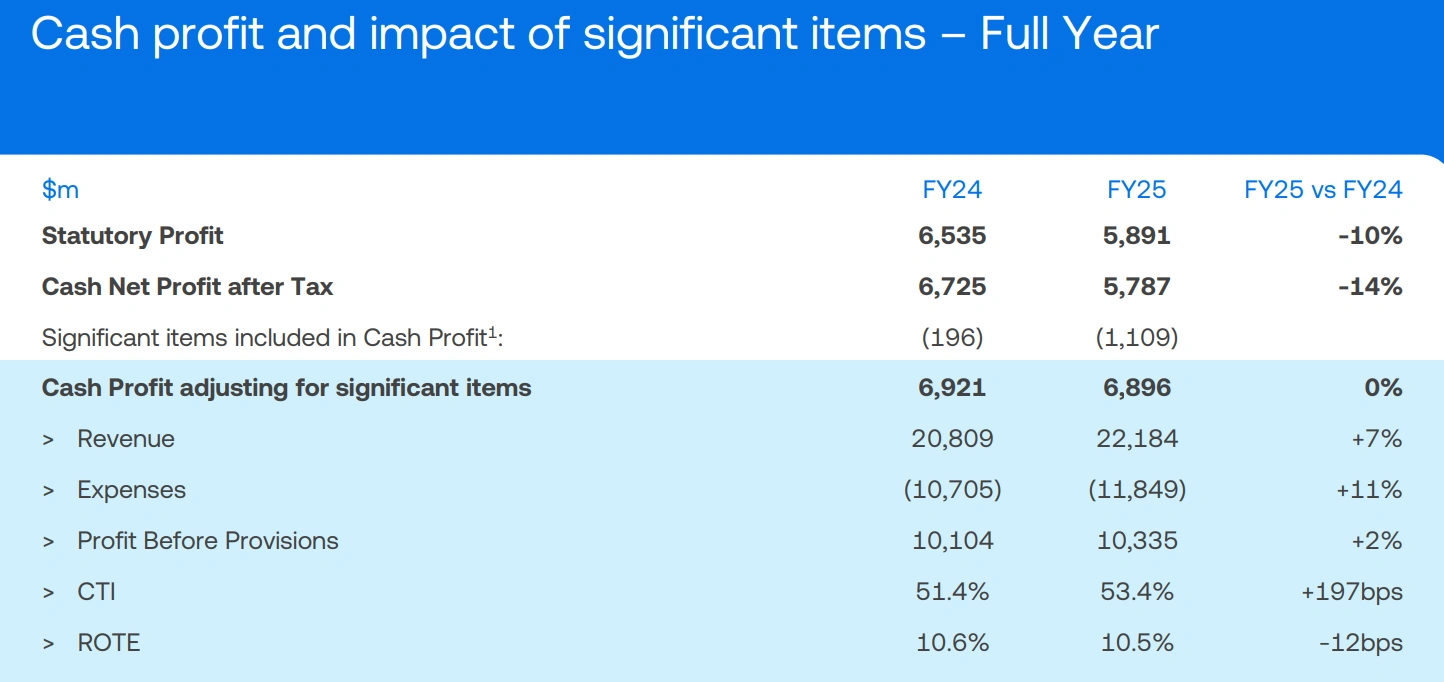Image resolution: width=1444 pixels, height=682 pixels.
Task: Click the chevron beside ROTE
Action: 48,644
